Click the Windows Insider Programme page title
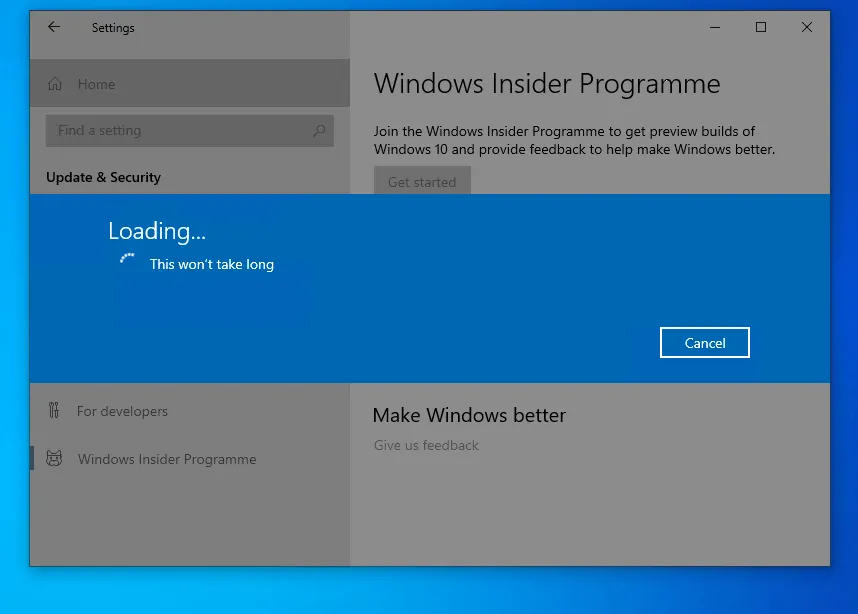Screen dimensions: 858x614 click(547, 84)
